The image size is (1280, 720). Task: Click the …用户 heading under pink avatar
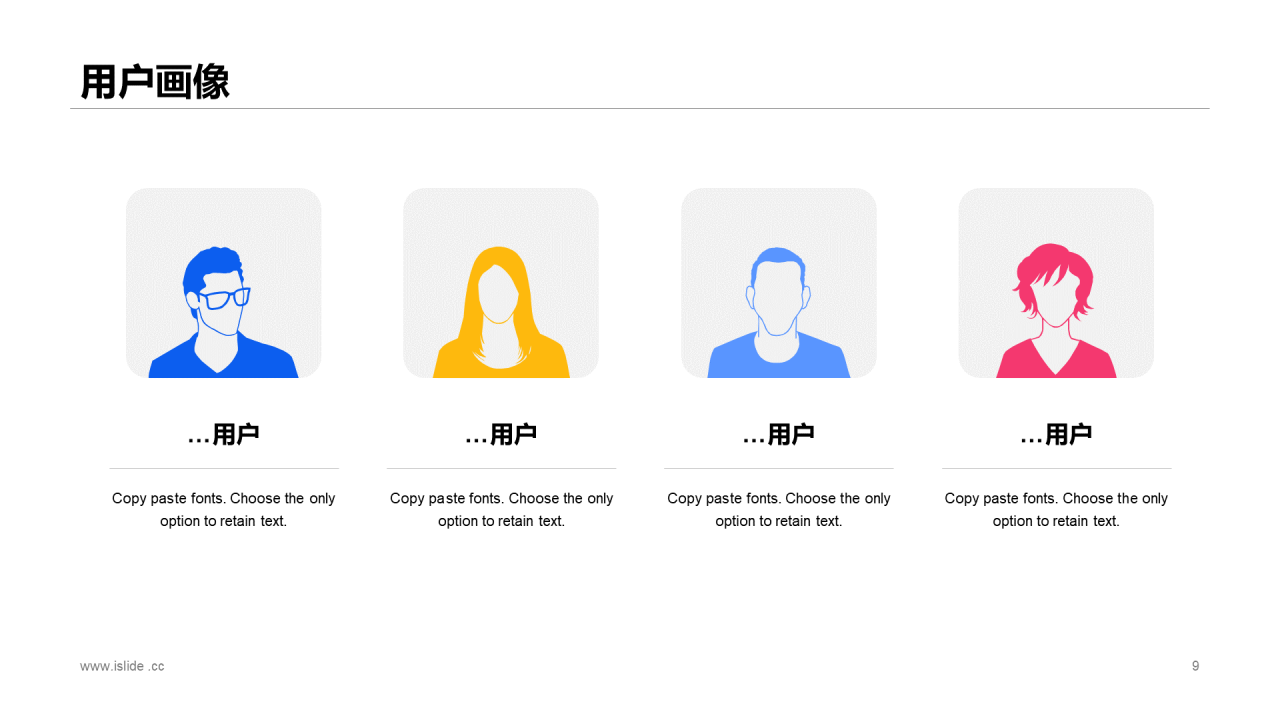click(x=1056, y=434)
